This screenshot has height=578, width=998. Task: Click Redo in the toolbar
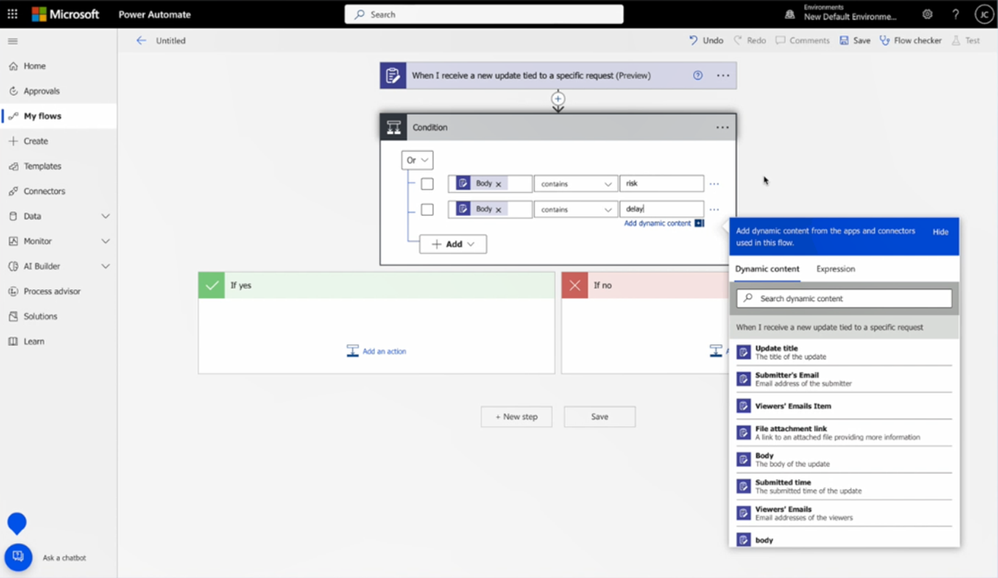tap(750, 41)
